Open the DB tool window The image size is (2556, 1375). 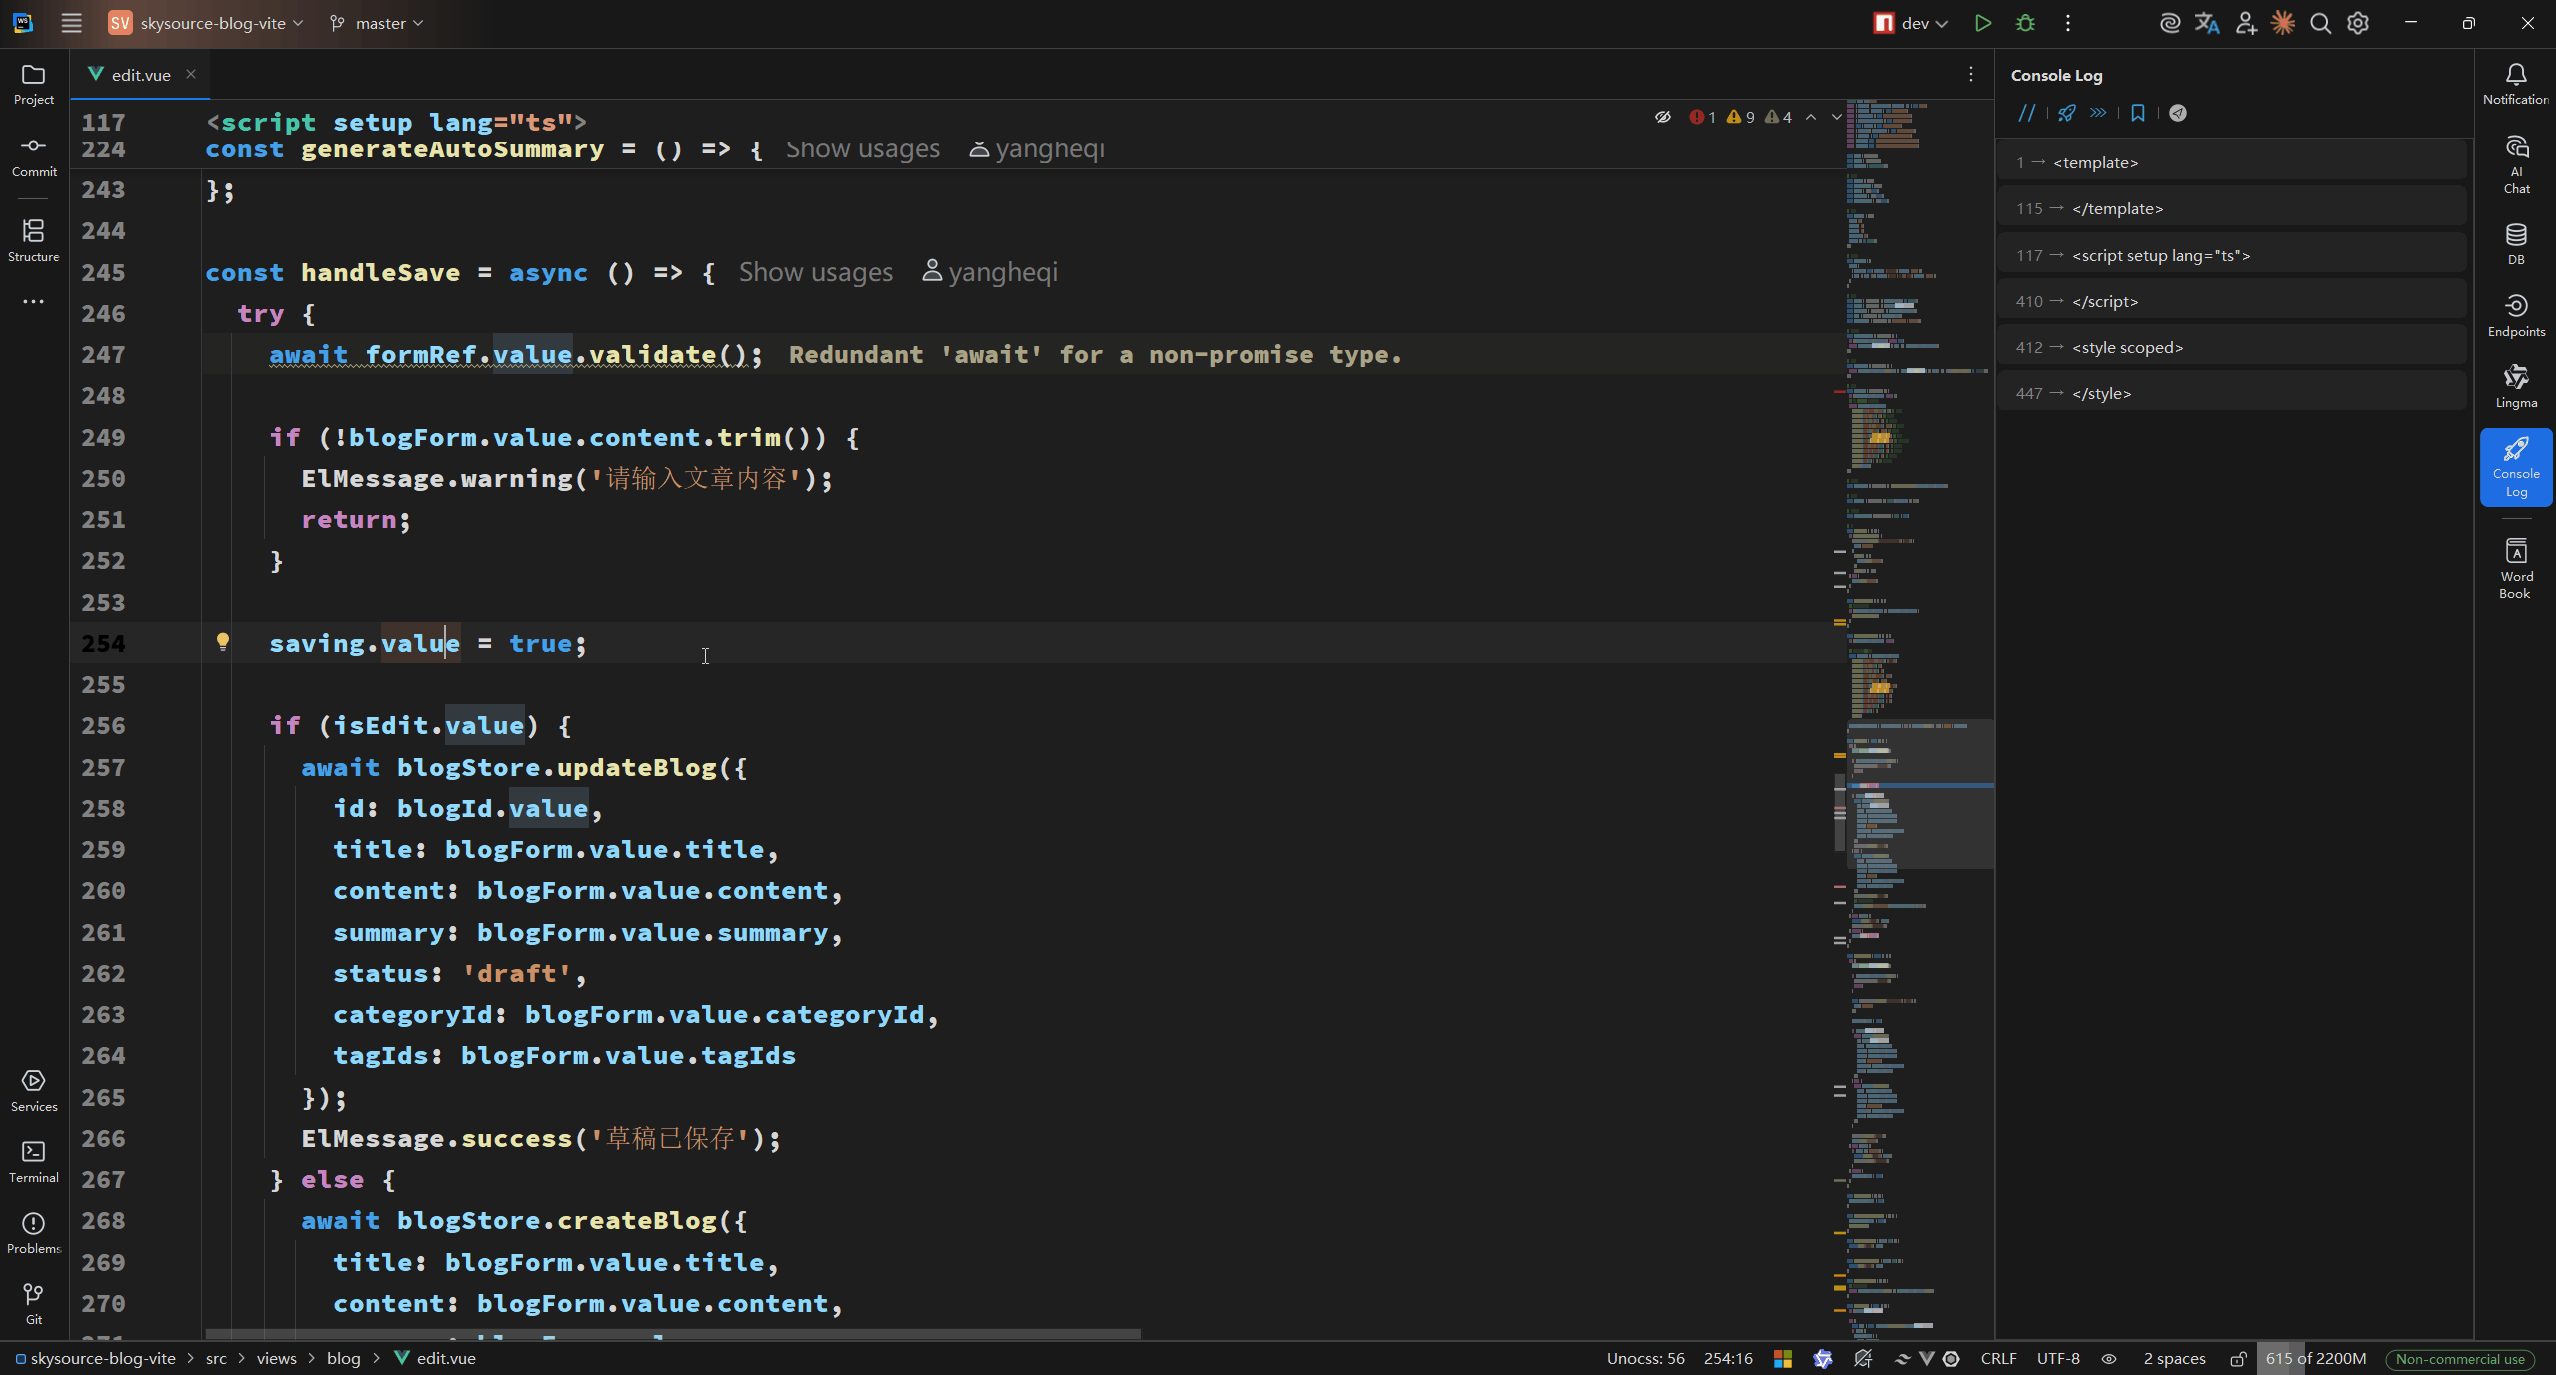[x=2516, y=244]
